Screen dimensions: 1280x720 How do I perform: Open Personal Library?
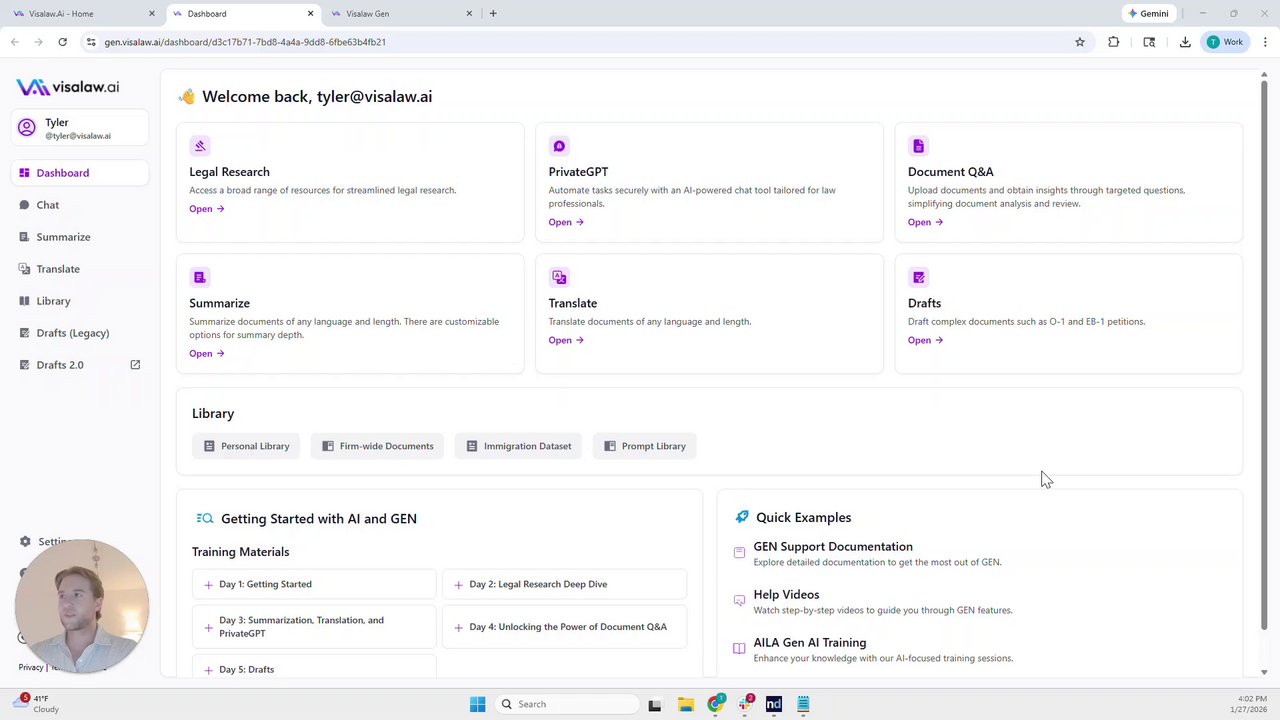click(x=246, y=446)
